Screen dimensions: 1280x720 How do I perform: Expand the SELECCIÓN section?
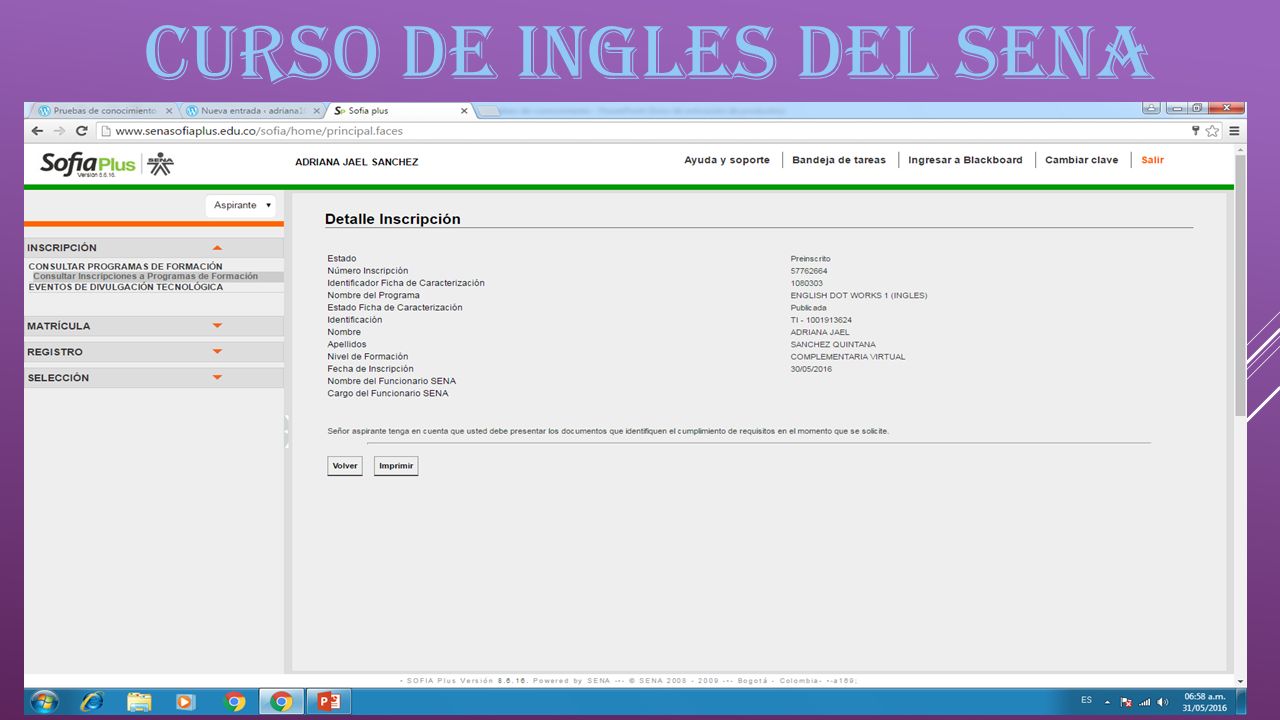point(154,378)
